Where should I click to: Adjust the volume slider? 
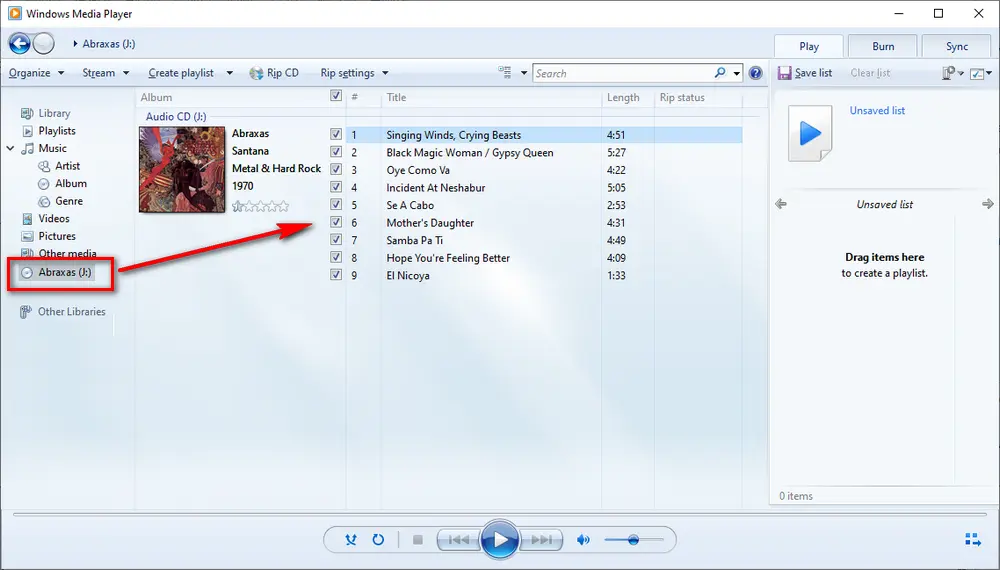634,540
